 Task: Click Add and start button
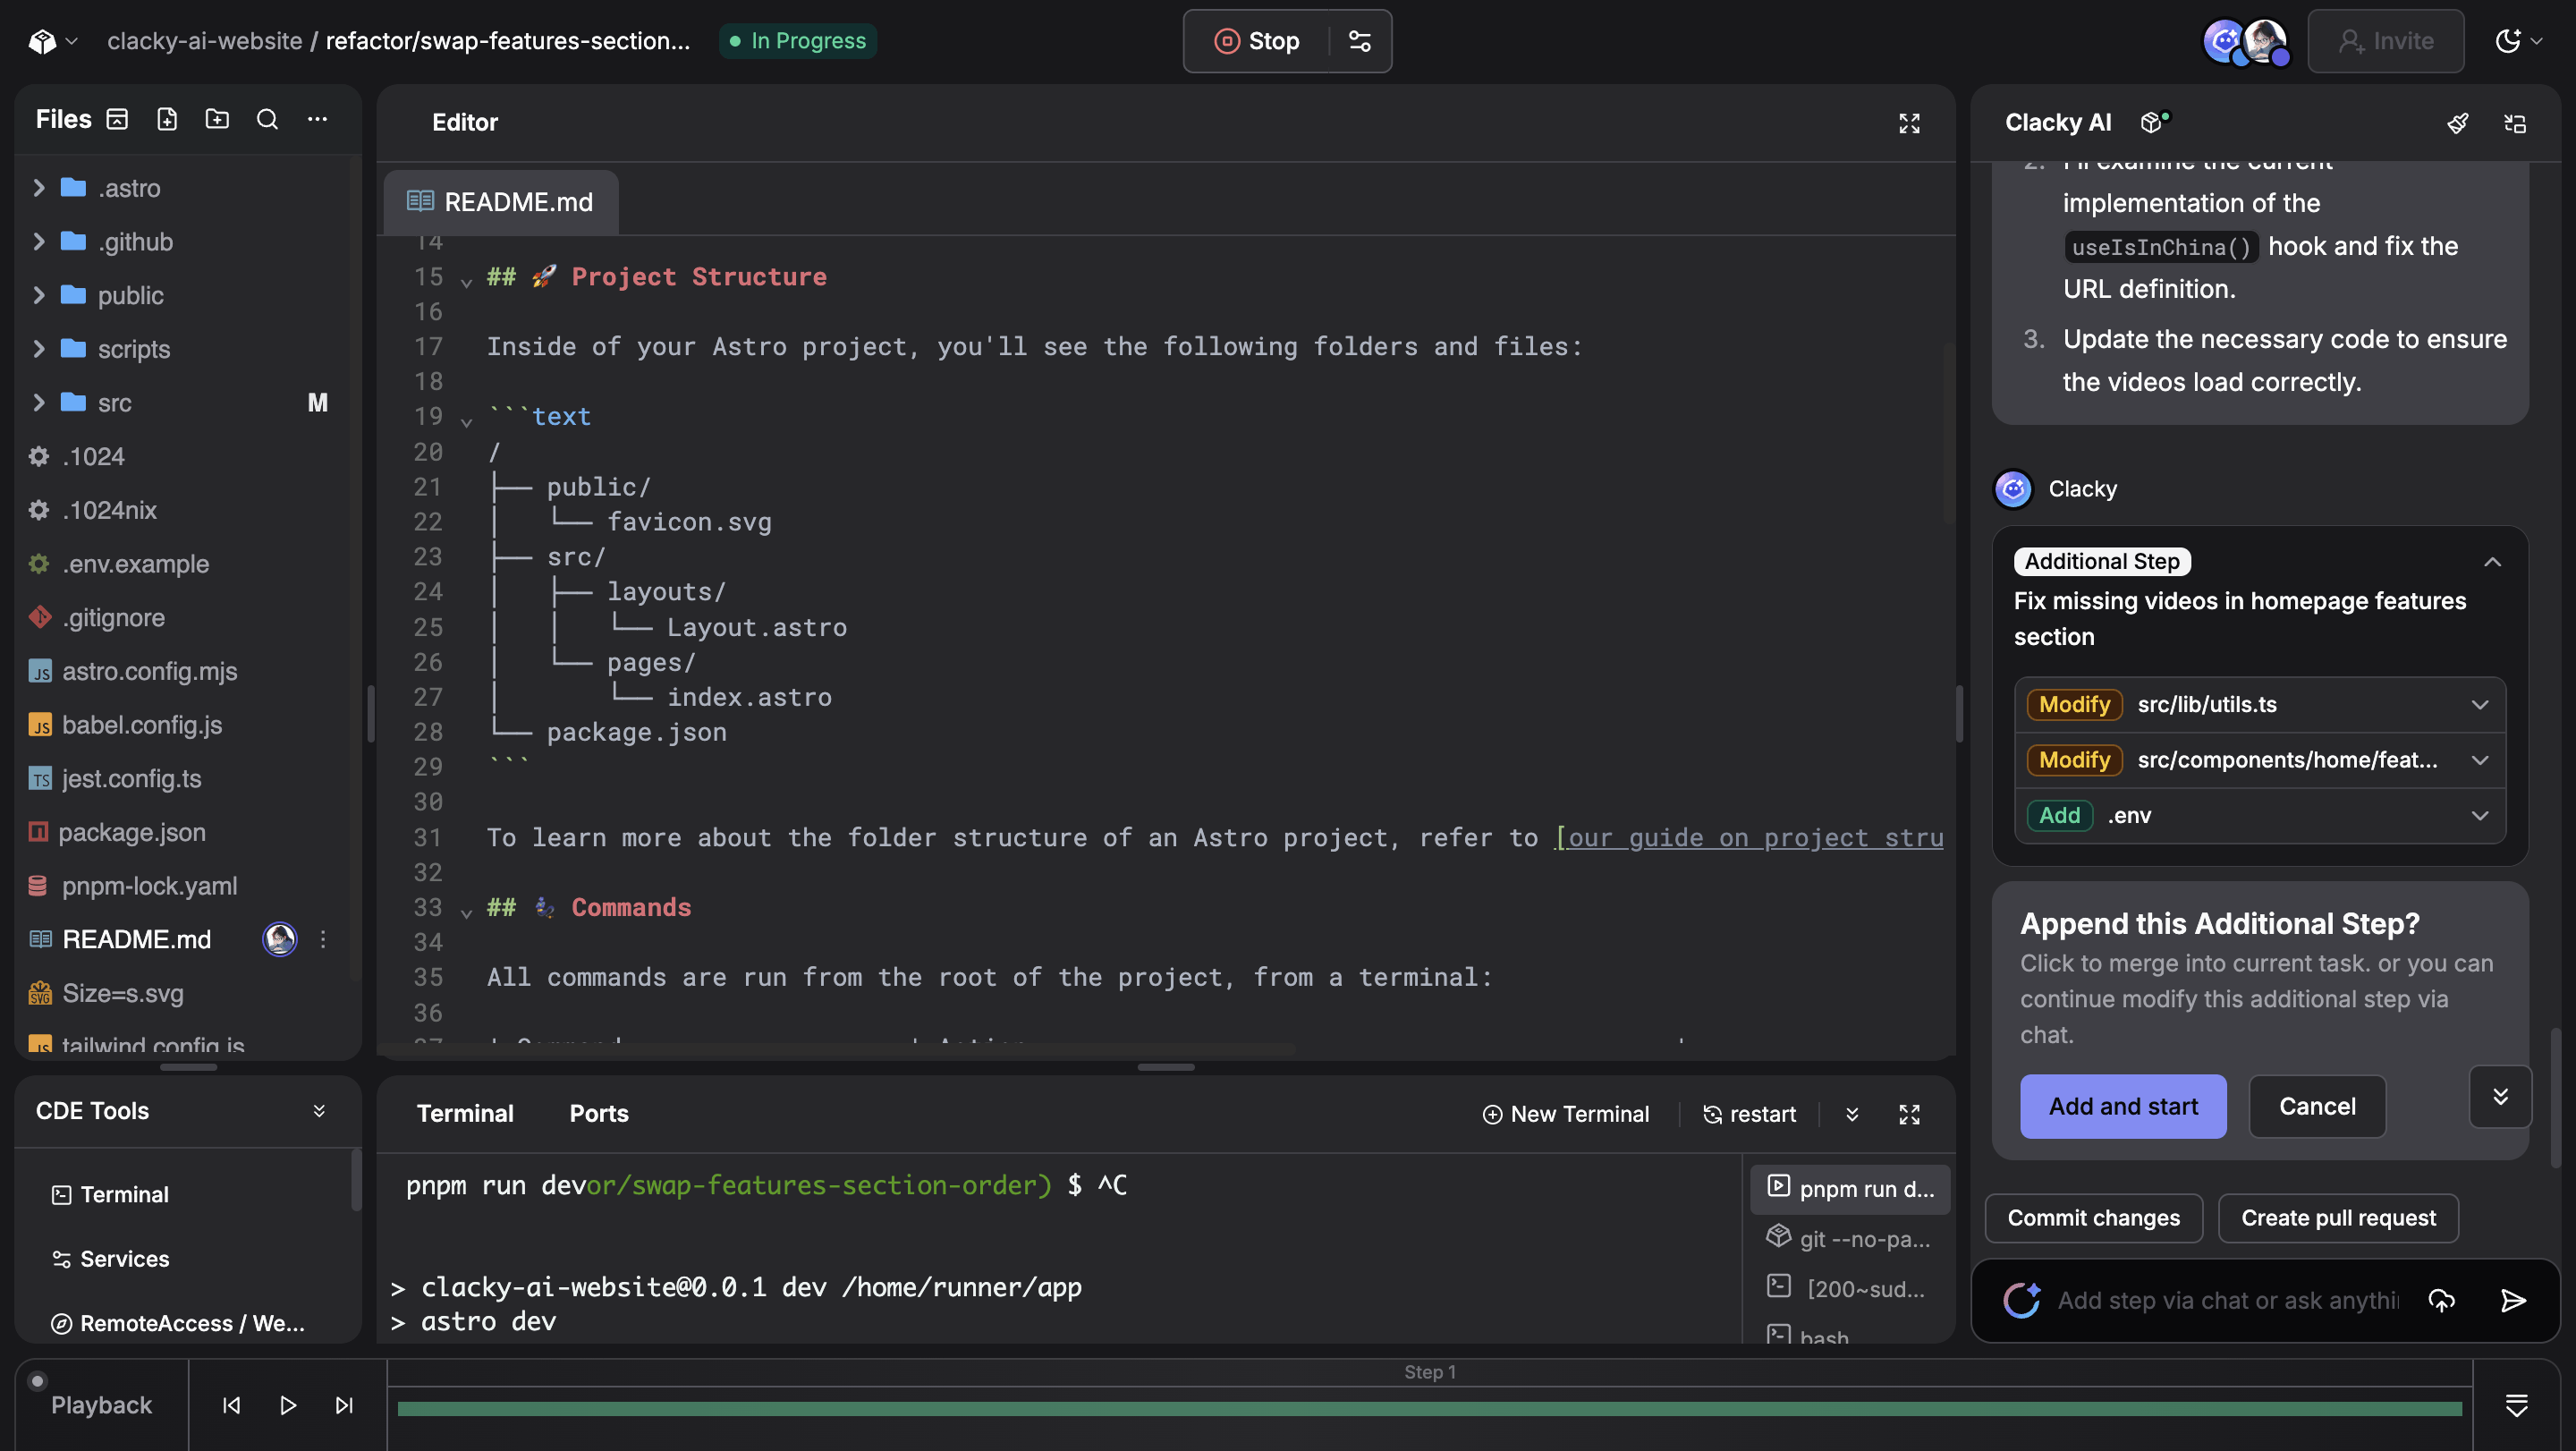(2123, 1106)
